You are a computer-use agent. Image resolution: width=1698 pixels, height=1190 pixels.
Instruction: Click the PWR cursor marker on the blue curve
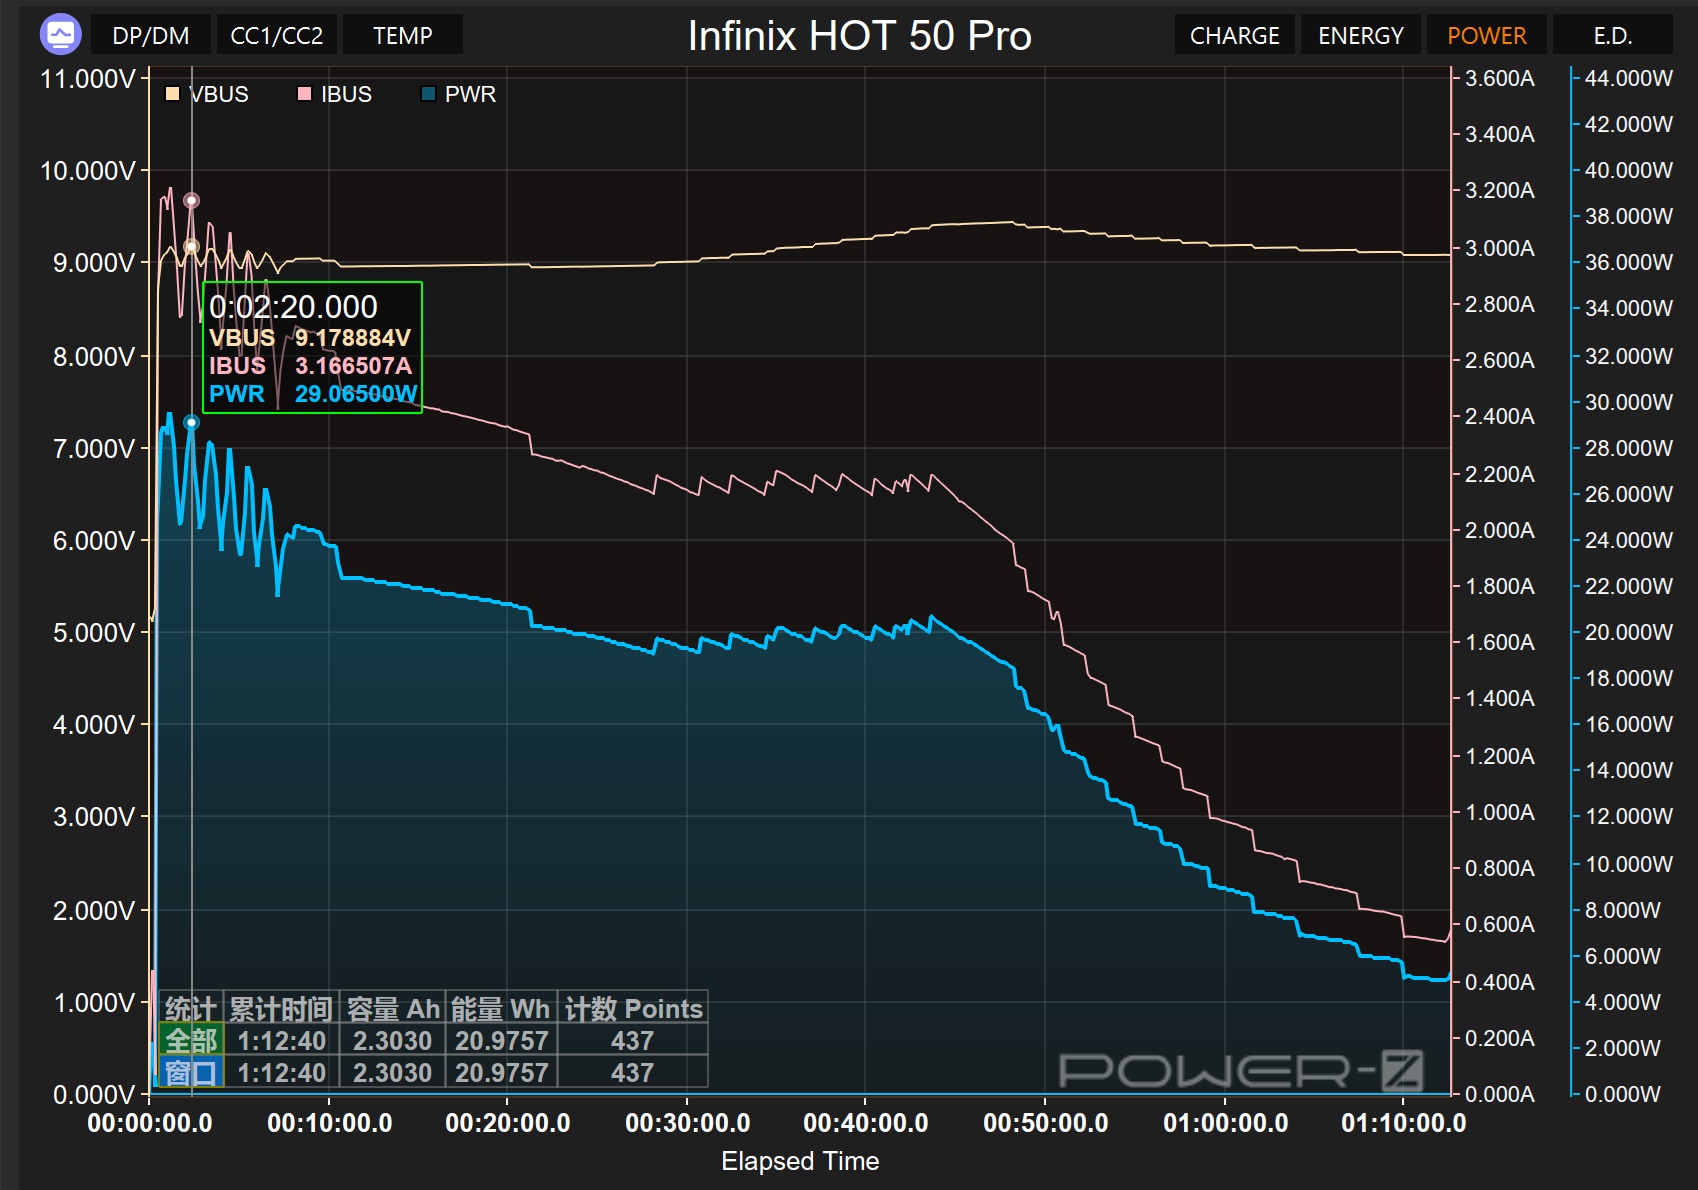coord(191,422)
